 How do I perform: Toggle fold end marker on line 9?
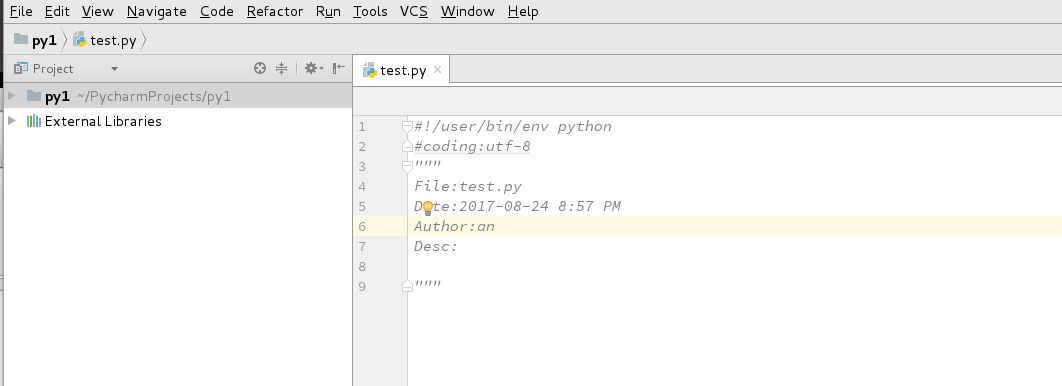(x=407, y=286)
